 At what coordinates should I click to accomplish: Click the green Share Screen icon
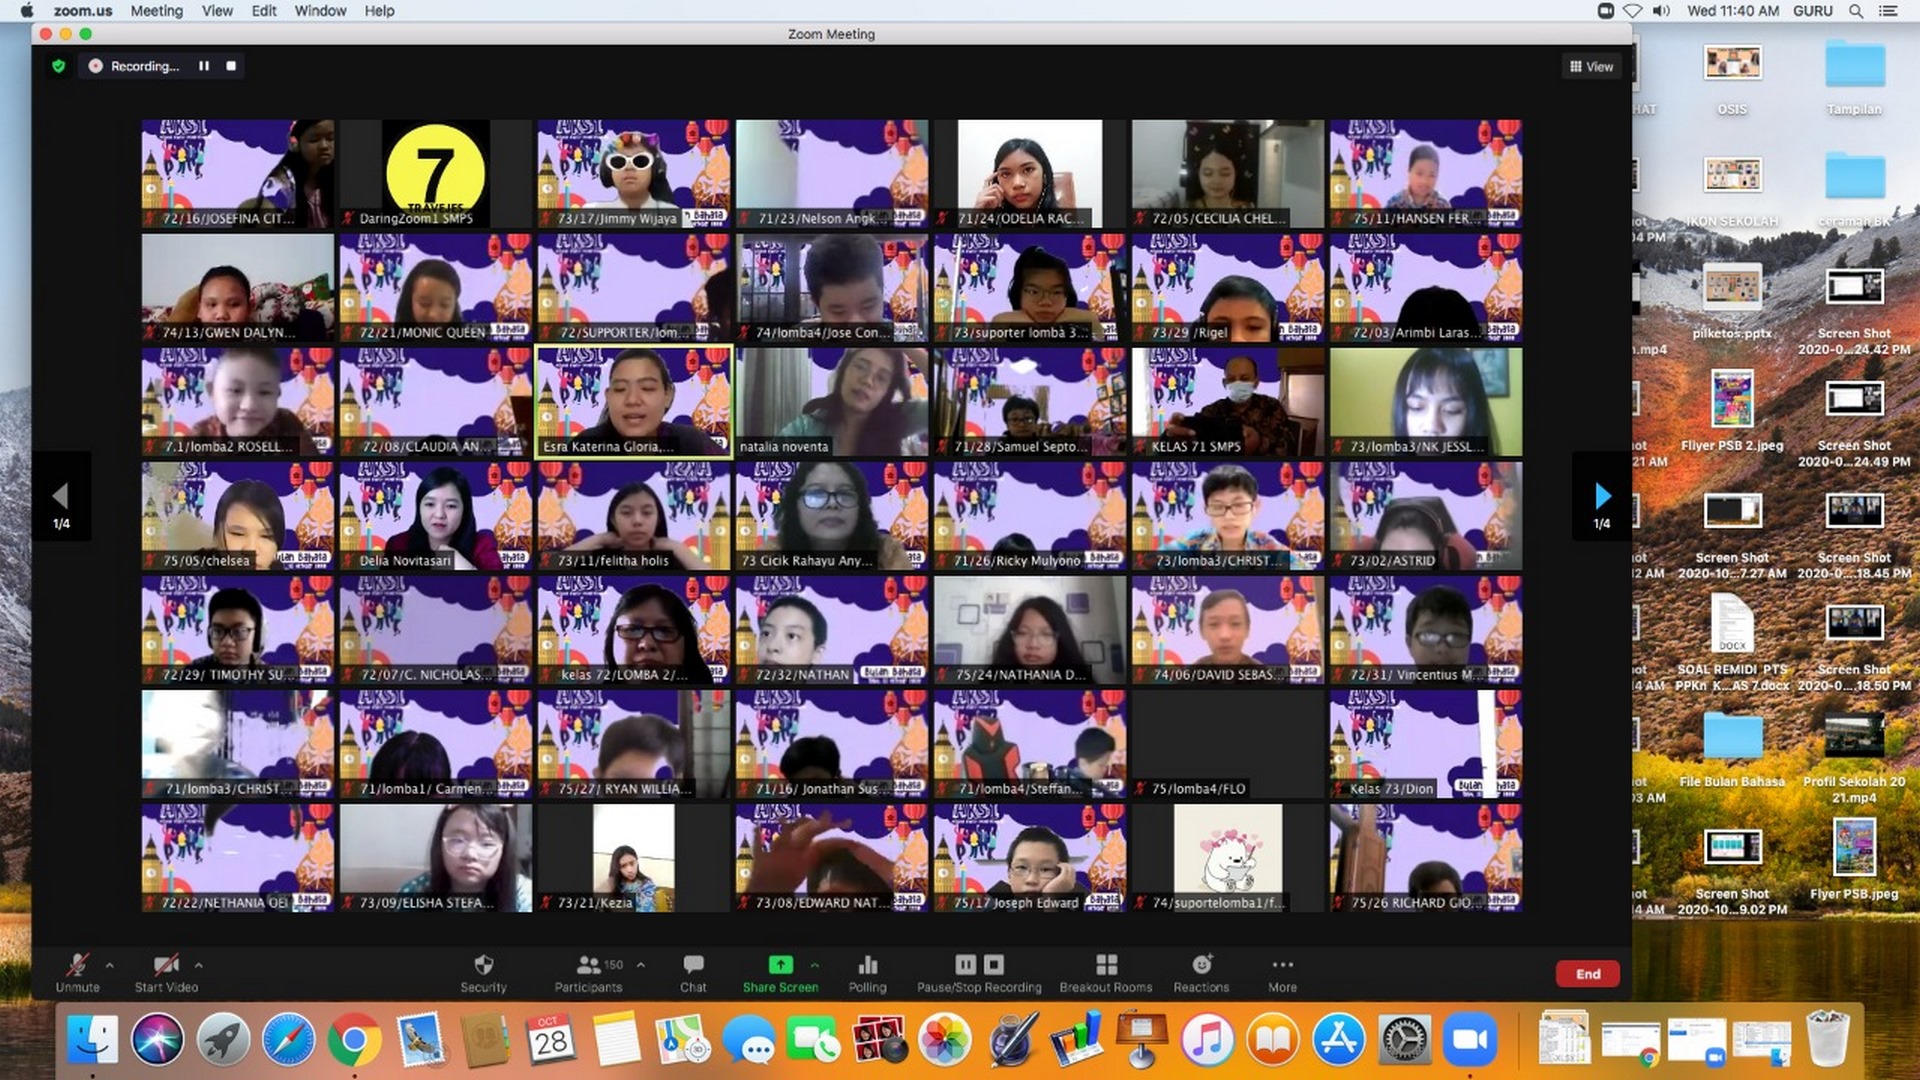click(x=780, y=965)
